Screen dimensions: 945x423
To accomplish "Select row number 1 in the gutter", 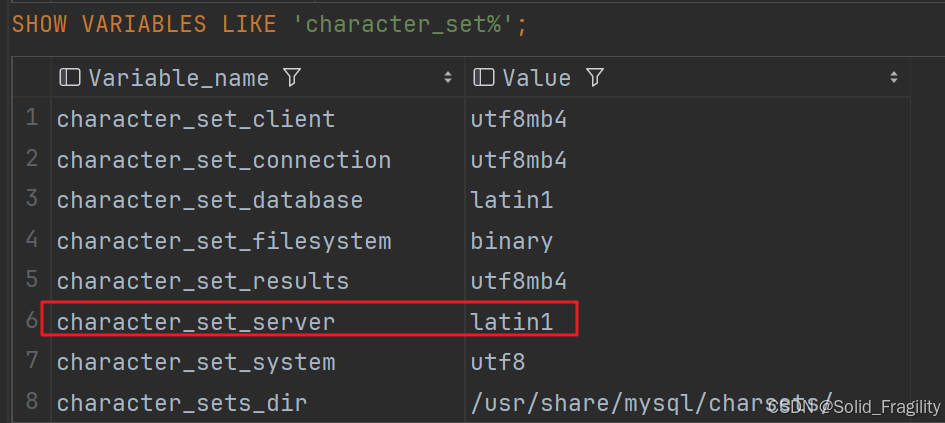I will point(32,118).
